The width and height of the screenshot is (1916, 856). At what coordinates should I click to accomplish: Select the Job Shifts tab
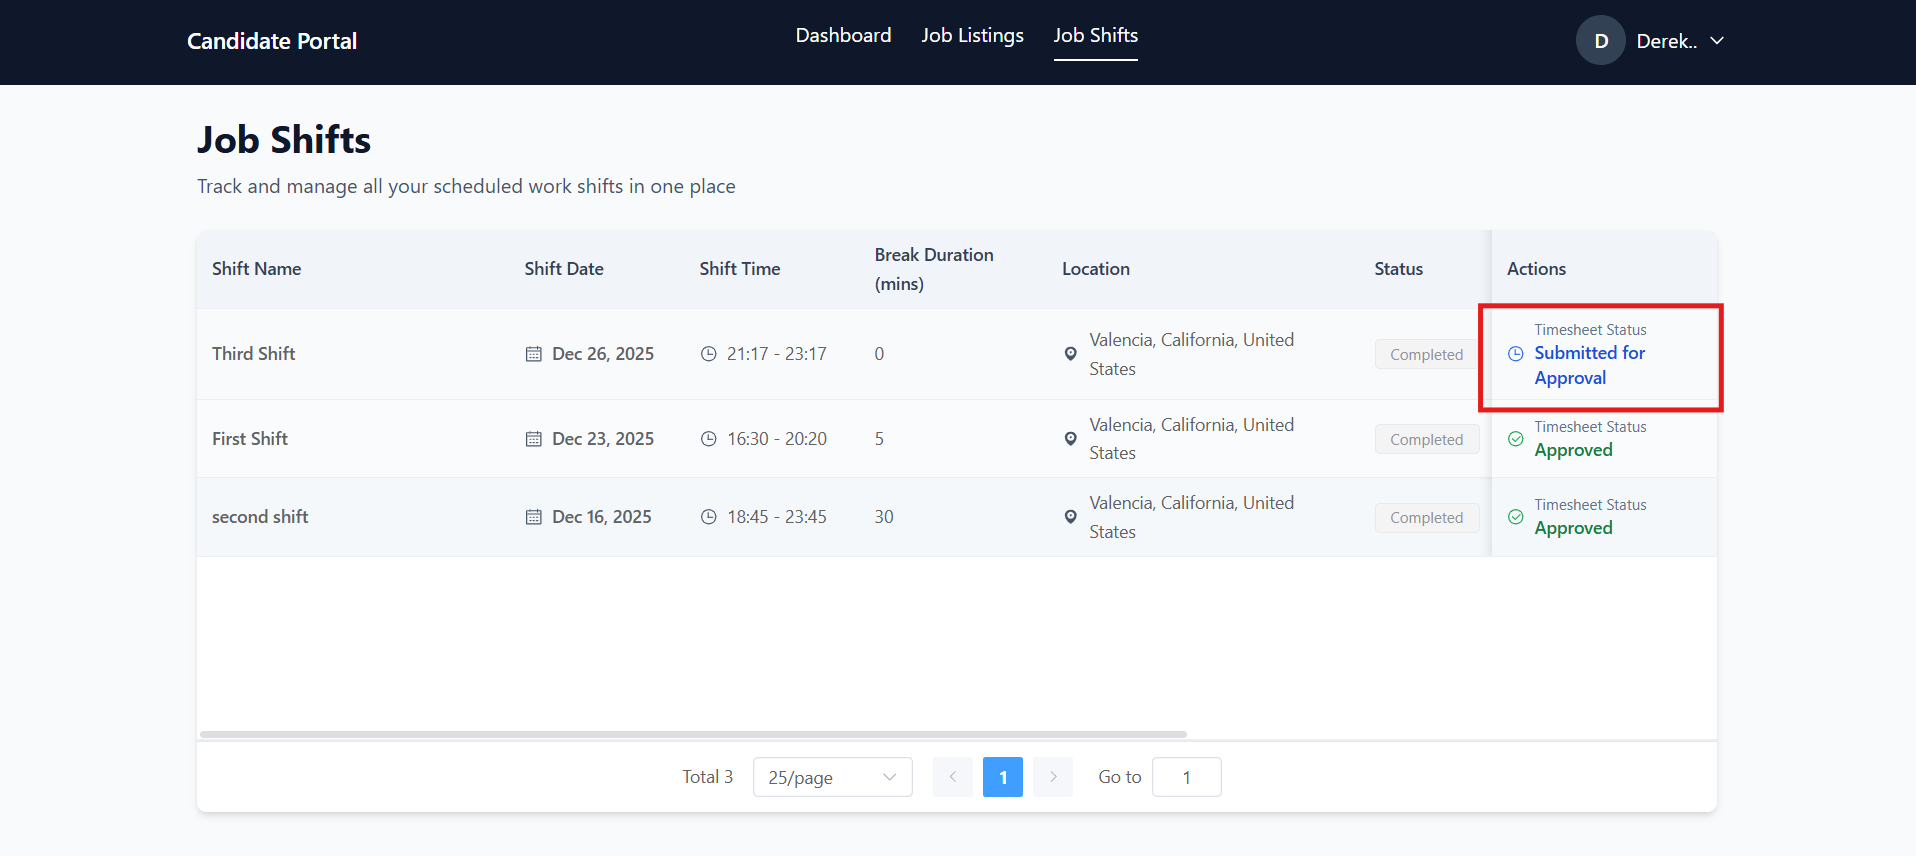(1095, 36)
